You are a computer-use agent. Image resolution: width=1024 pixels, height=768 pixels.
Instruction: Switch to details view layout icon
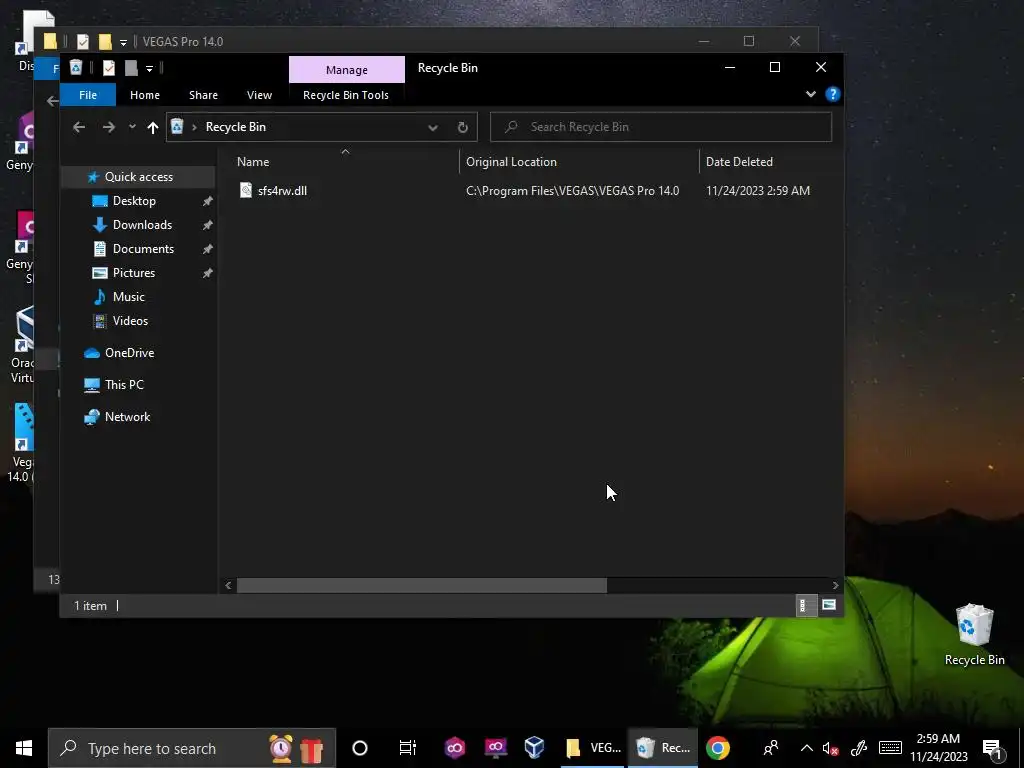click(x=805, y=605)
